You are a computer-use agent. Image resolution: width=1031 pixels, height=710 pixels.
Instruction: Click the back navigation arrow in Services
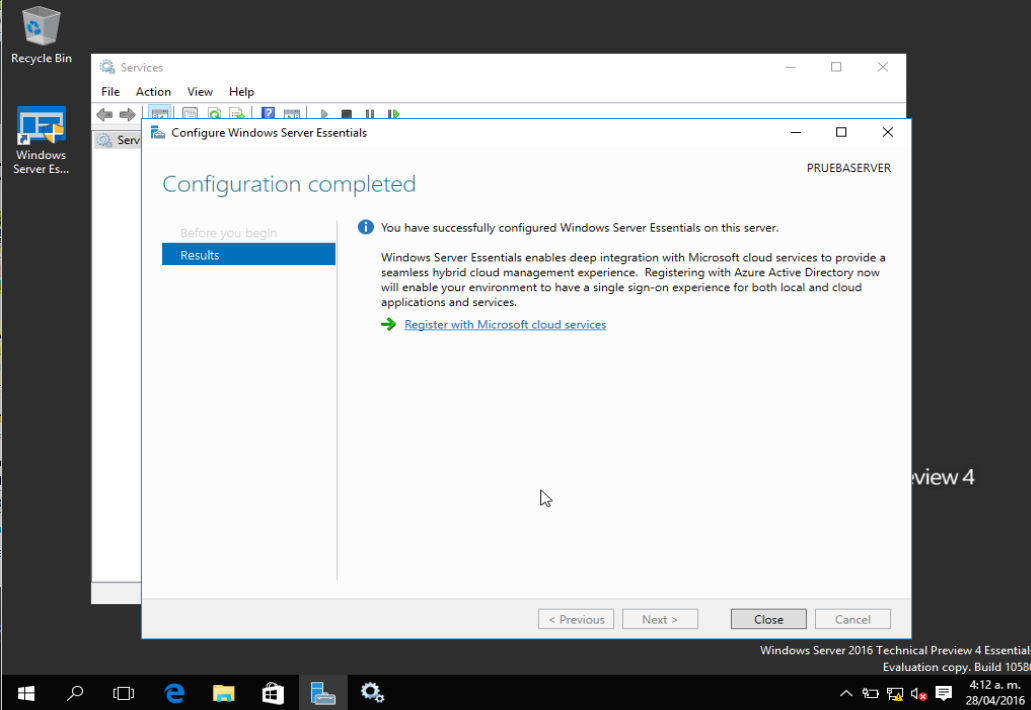[x=104, y=113]
